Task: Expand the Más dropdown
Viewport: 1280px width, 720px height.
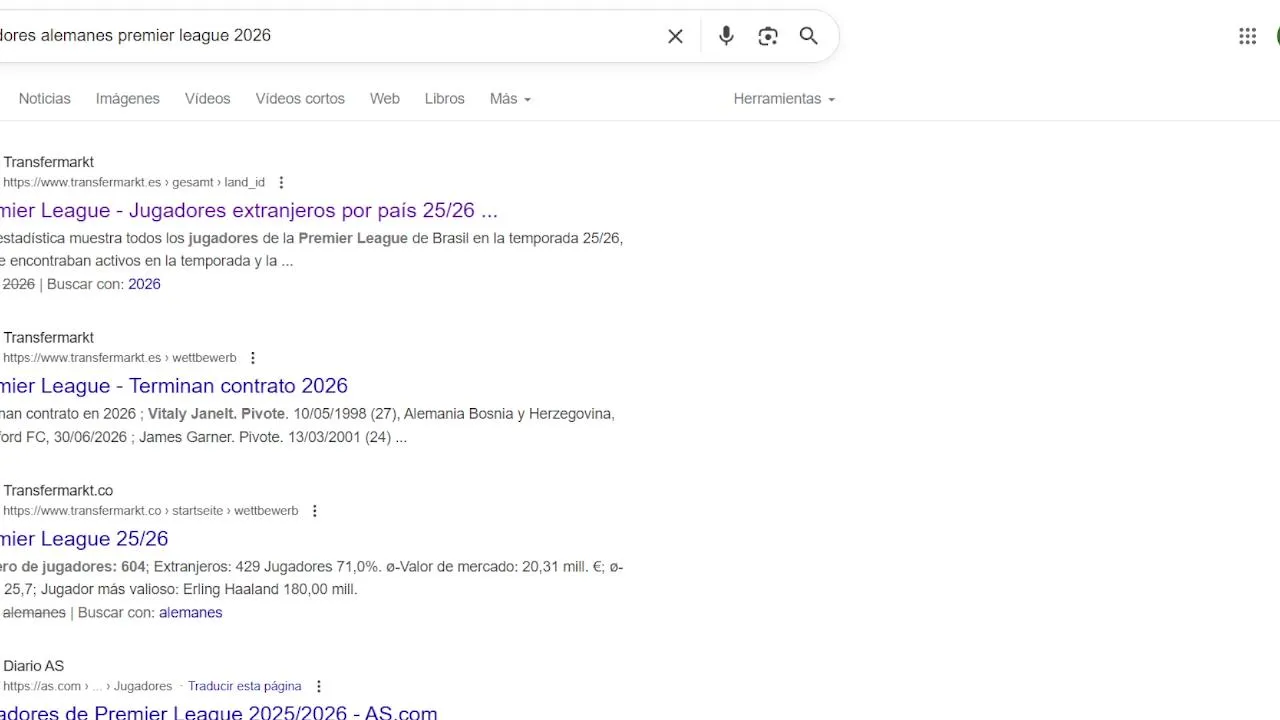Action: point(510,99)
